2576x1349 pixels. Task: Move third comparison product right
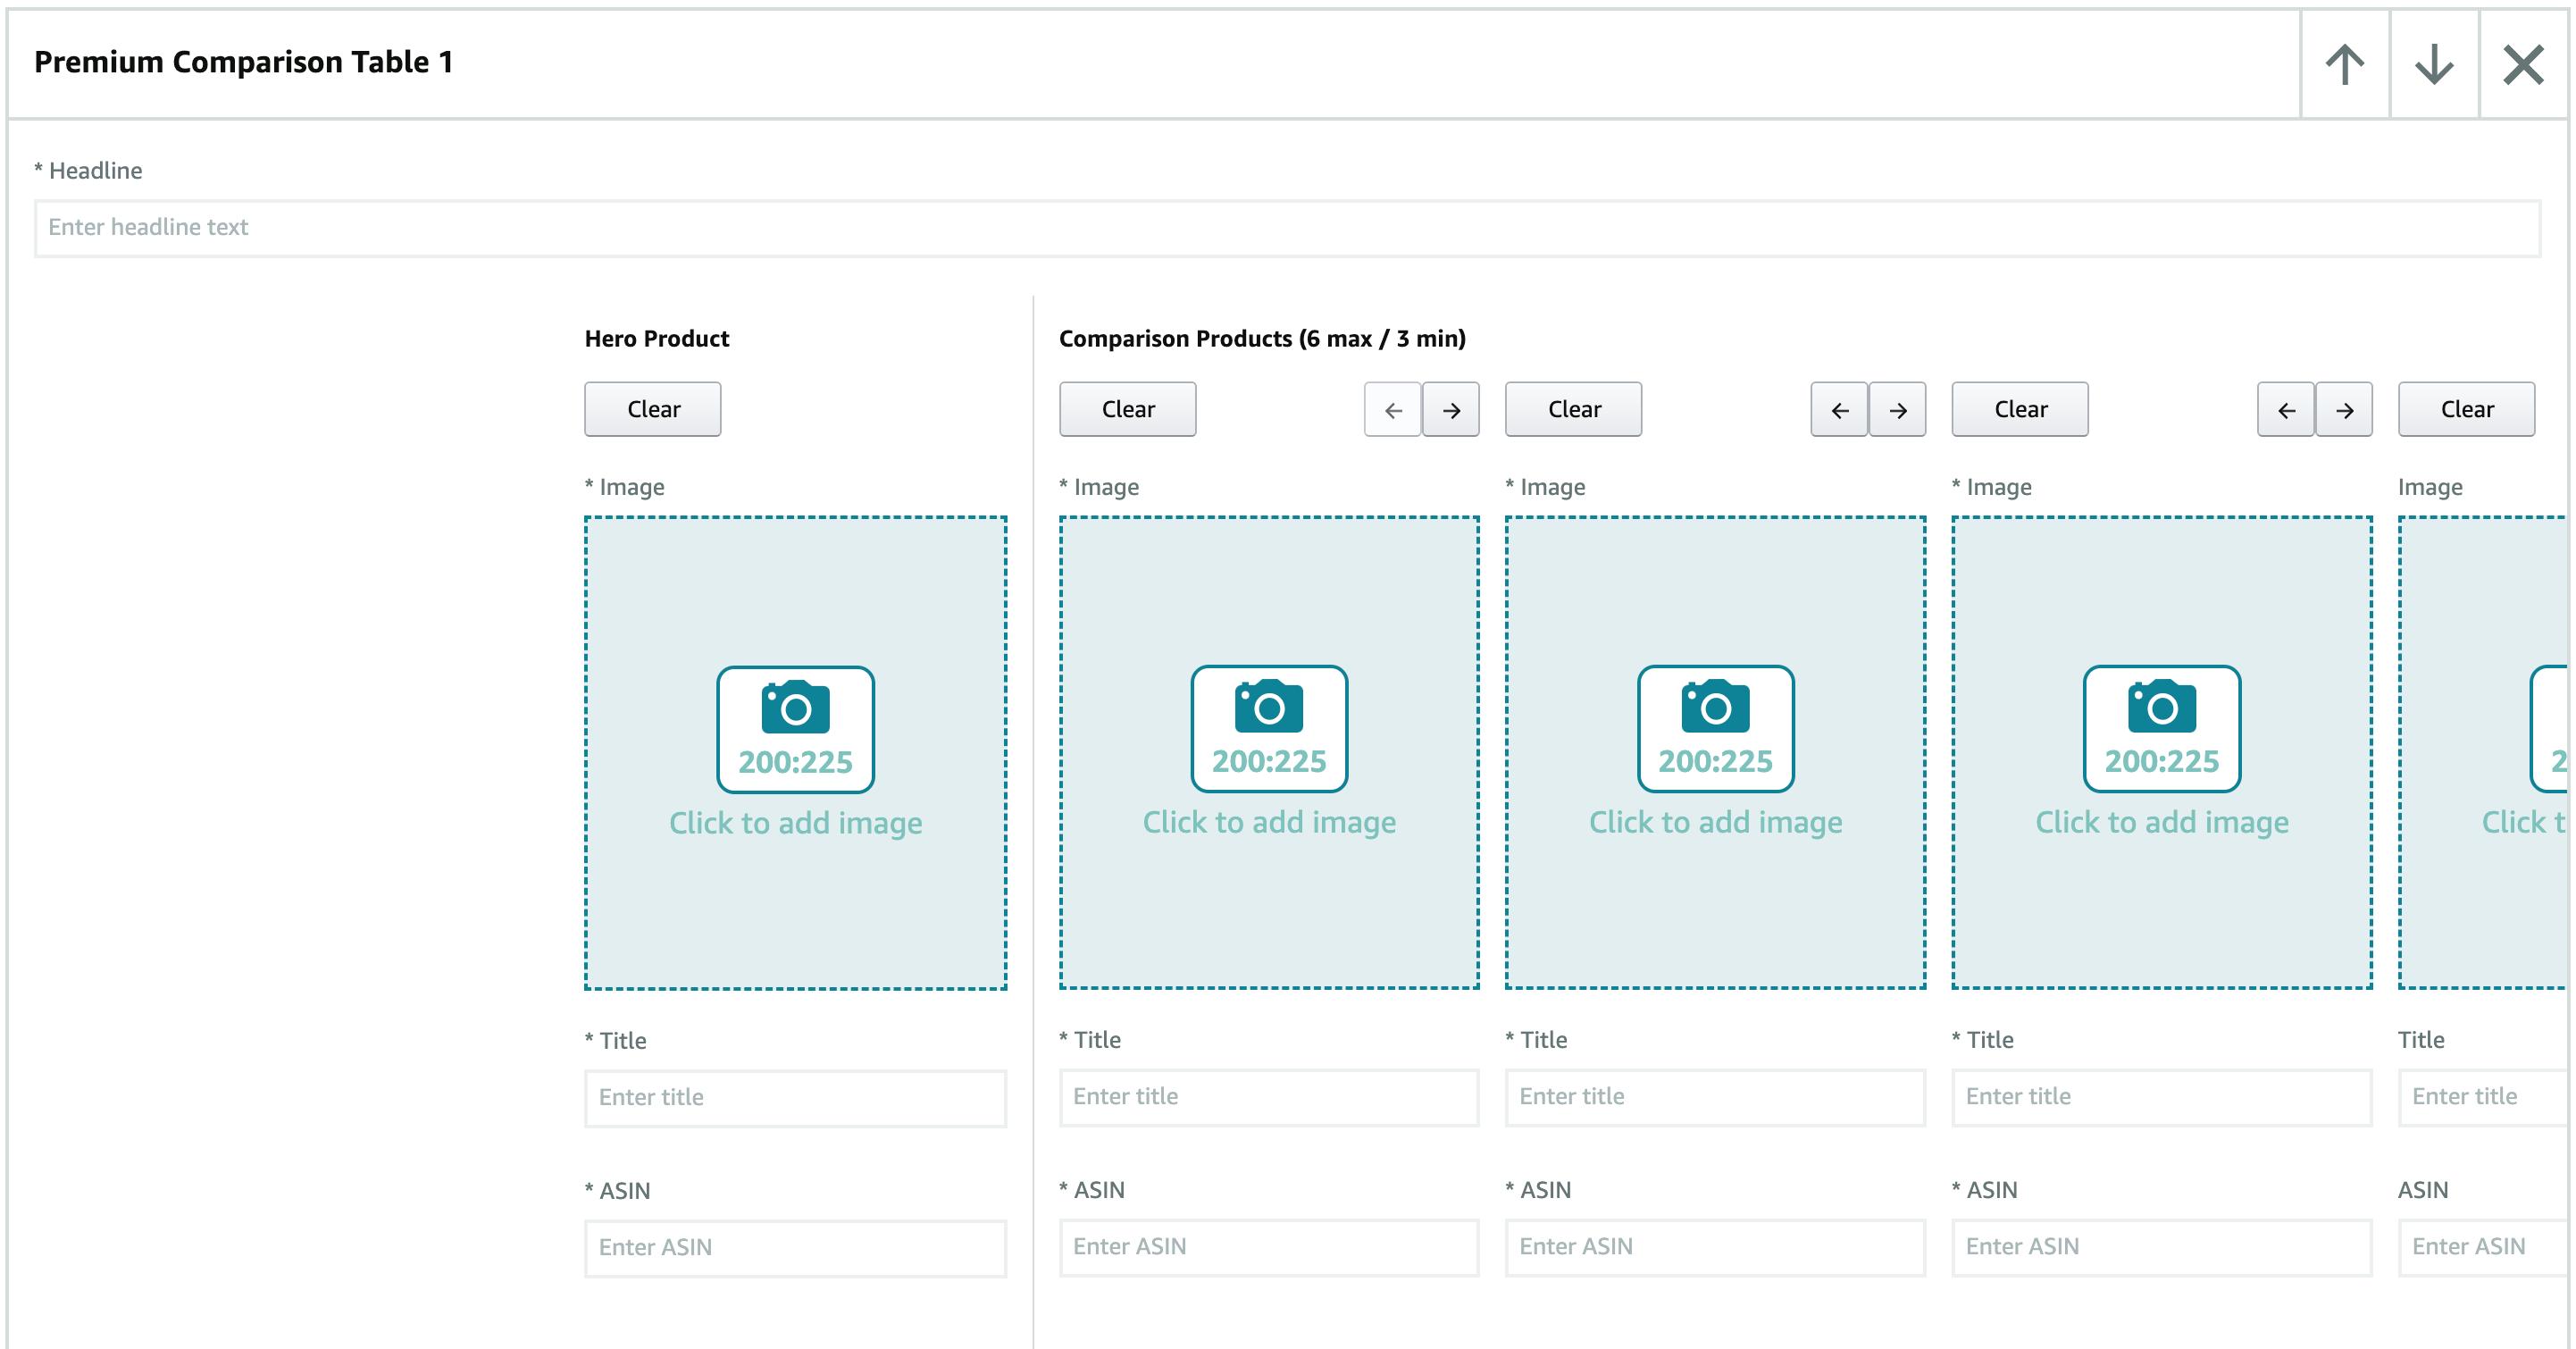(x=2344, y=410)
